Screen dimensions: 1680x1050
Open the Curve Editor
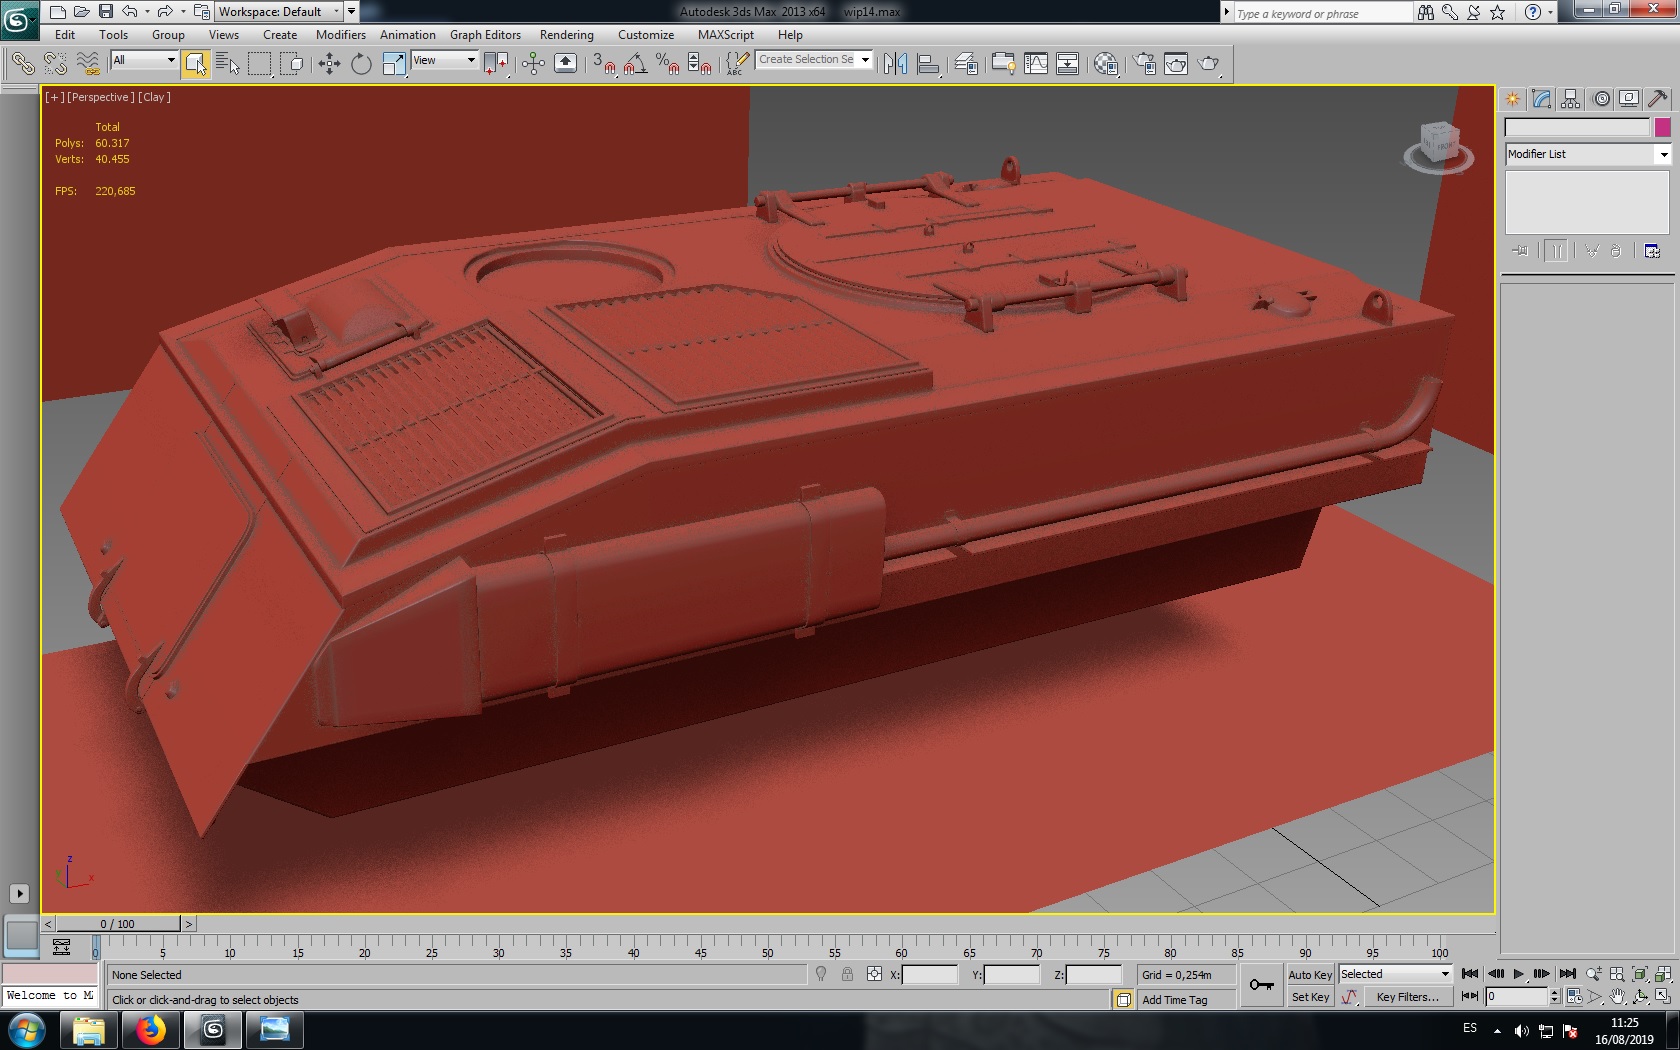(x=1036, y=64)
